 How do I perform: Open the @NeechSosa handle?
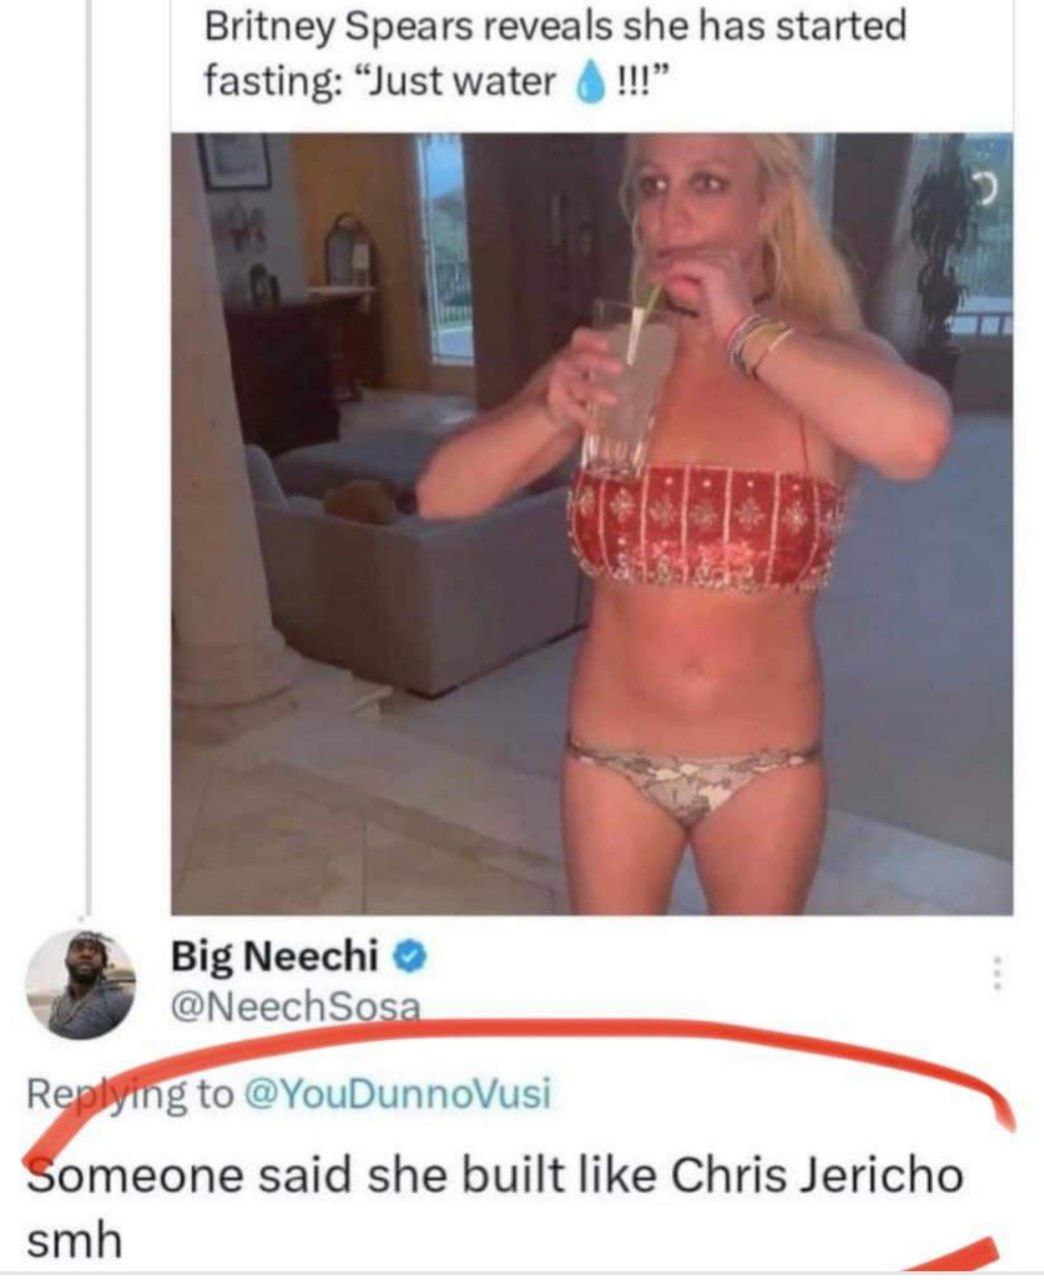pos(295,1005)
